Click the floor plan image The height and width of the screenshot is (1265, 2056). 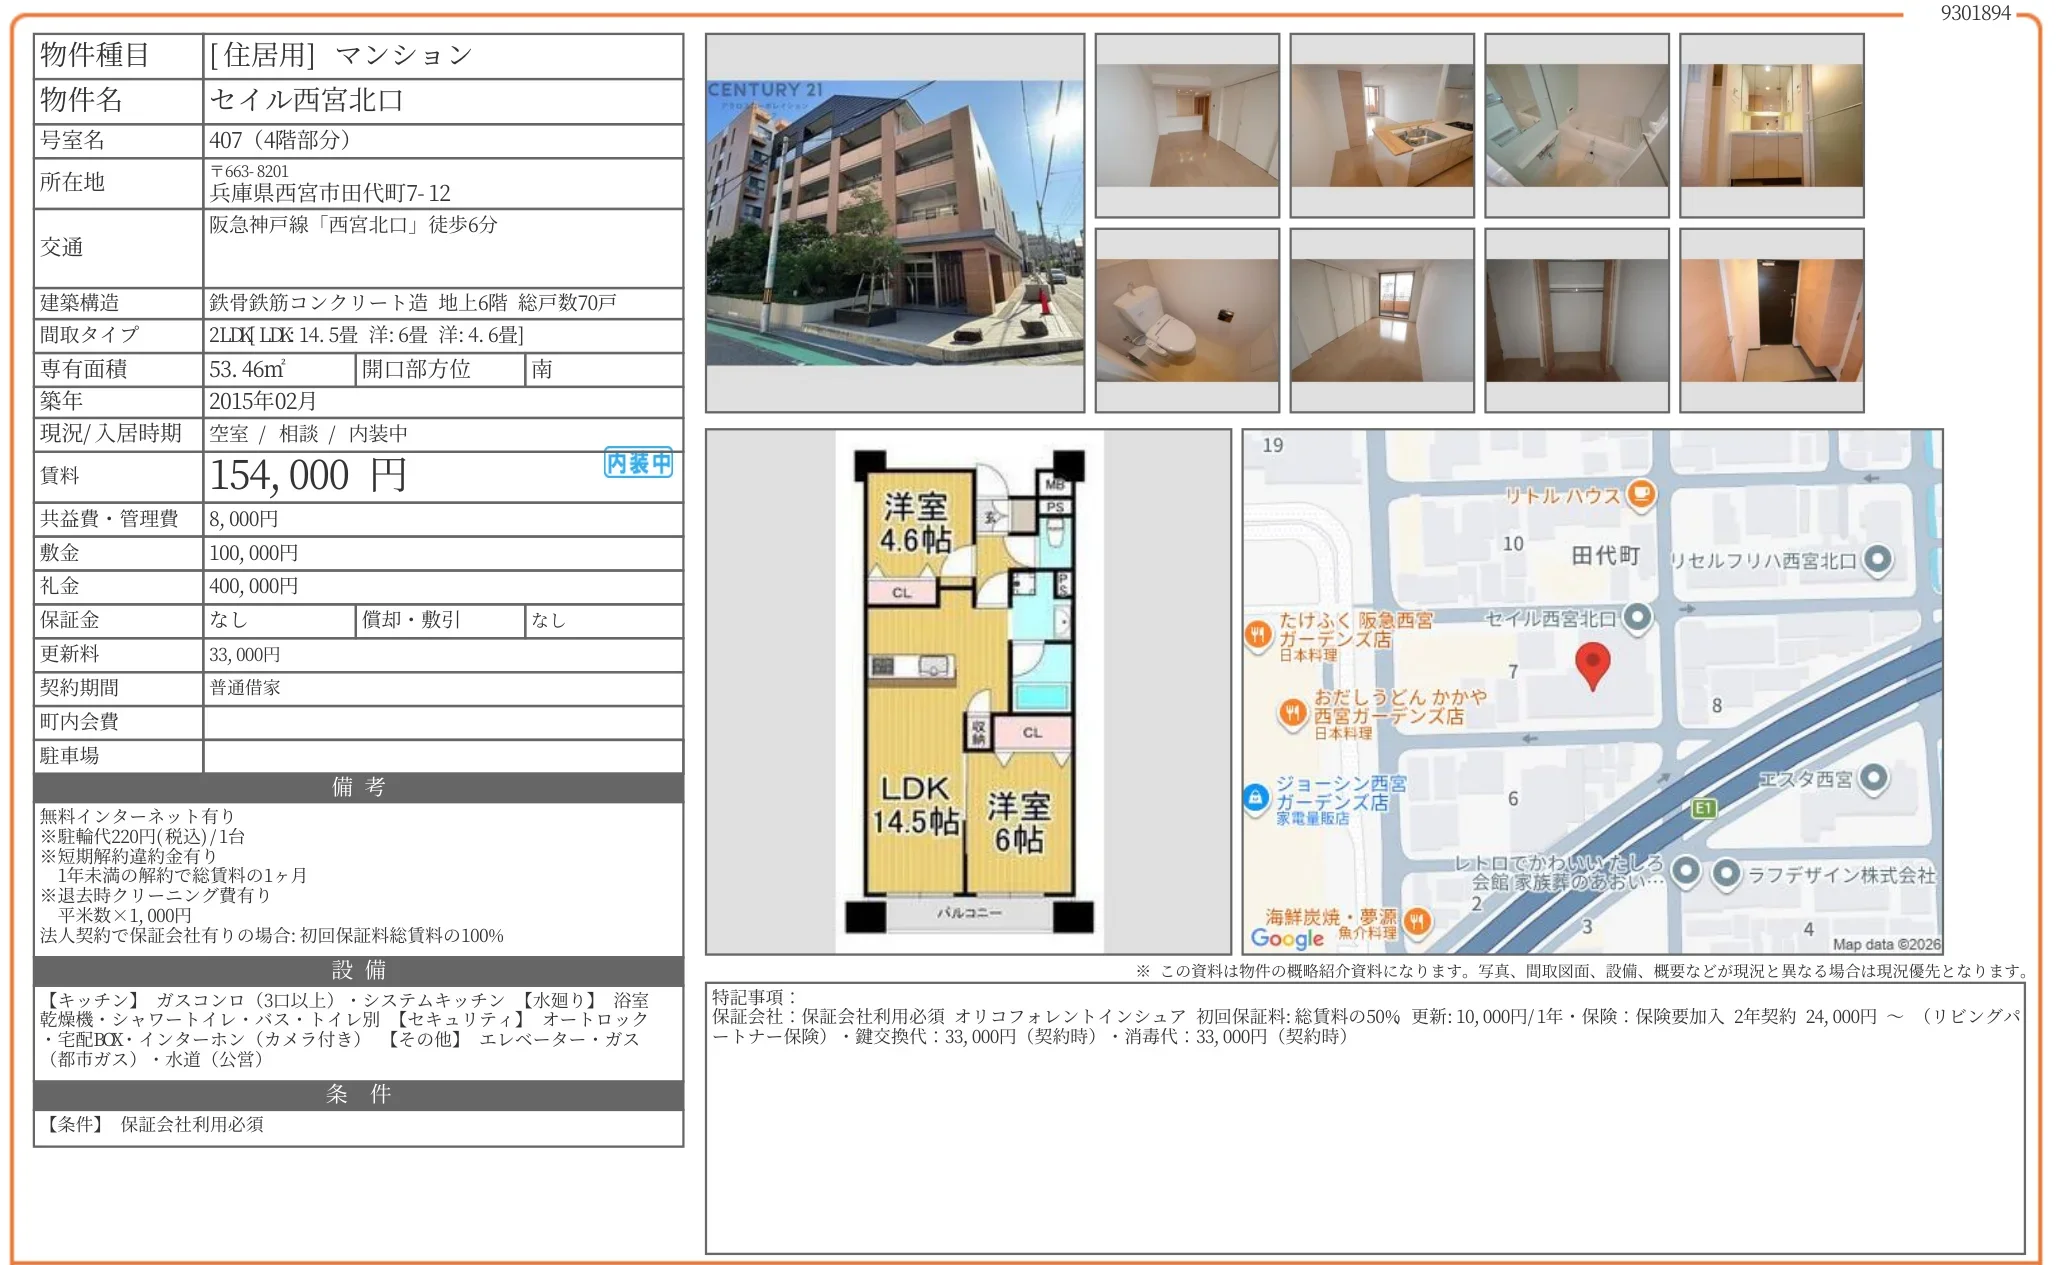coord(968,691)
